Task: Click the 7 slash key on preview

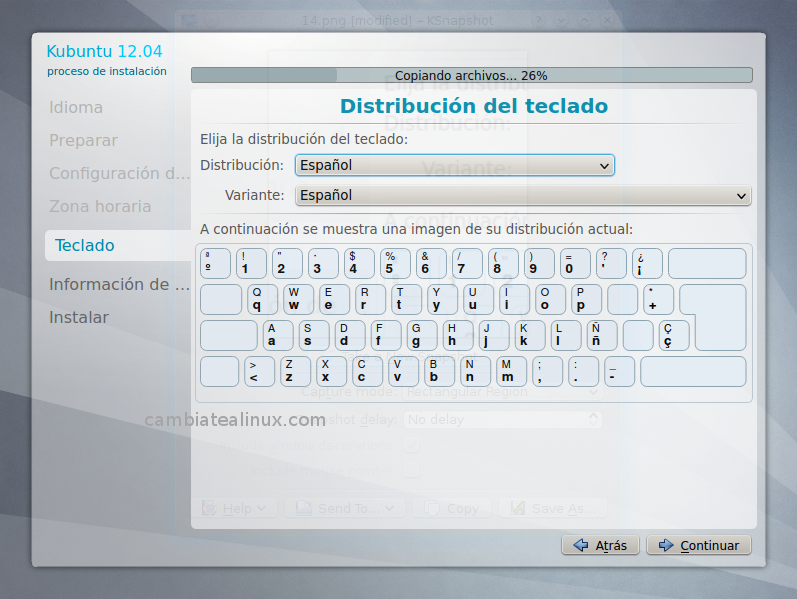Action: (467, 263)
